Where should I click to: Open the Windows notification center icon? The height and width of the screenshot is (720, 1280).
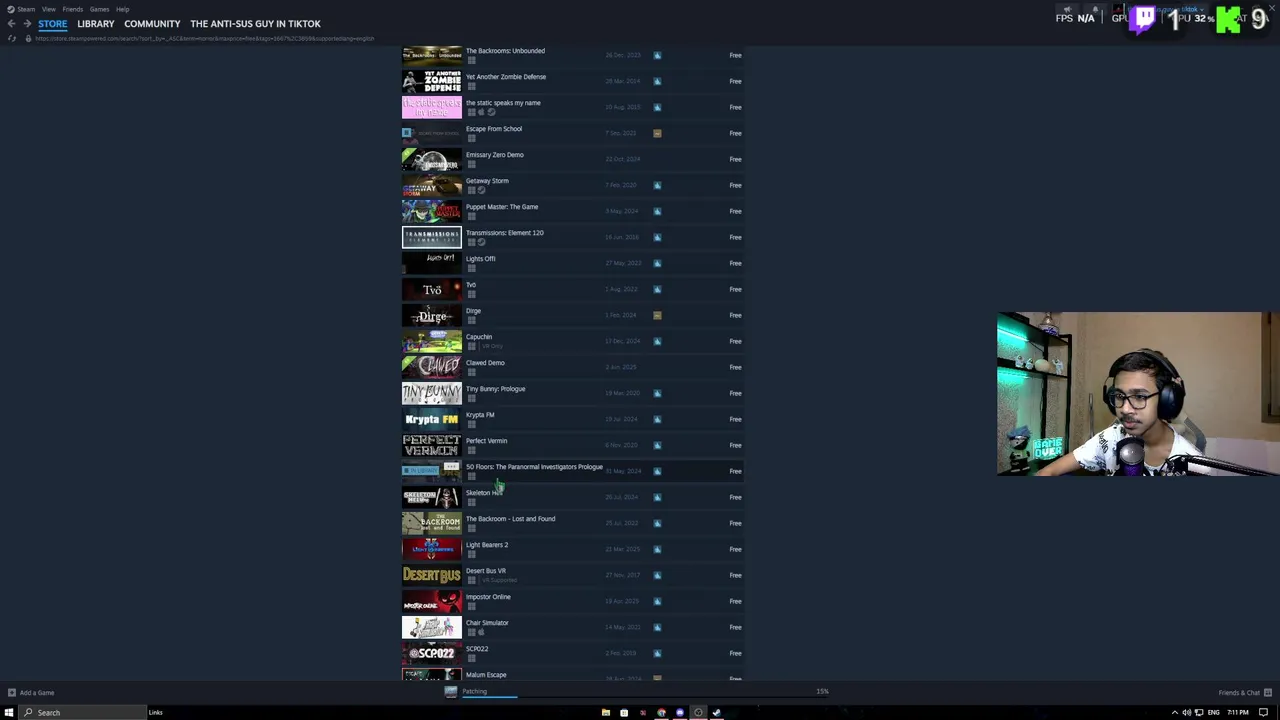coord(1263,712)
